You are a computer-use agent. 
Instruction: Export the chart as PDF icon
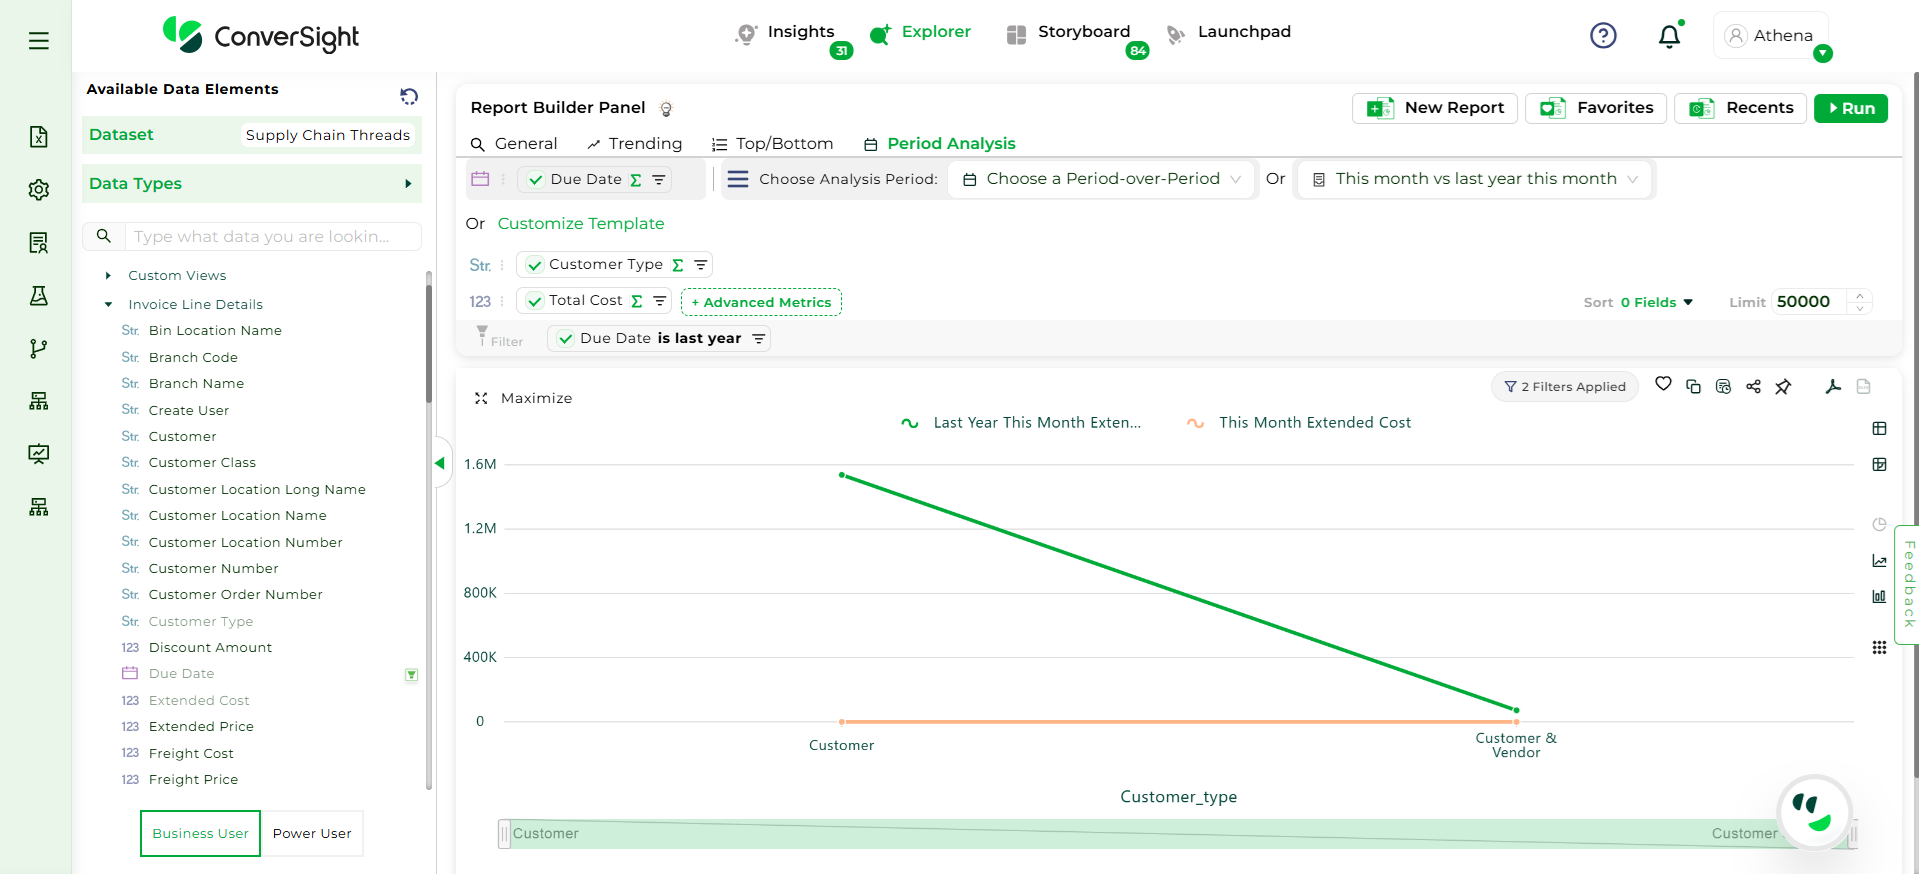coord(1833,387)
